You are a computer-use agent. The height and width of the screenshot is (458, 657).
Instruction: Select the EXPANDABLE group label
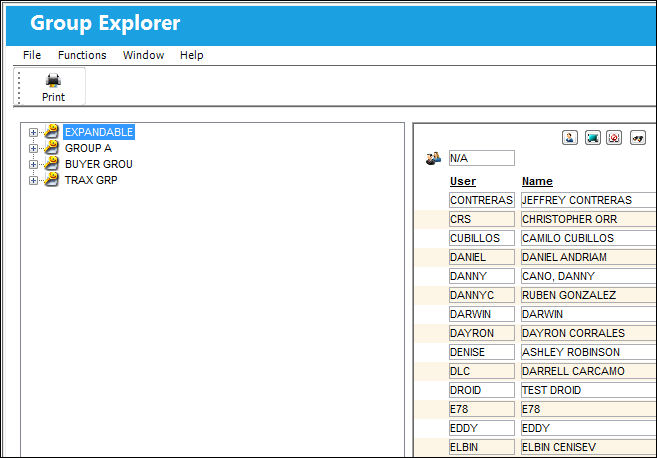coord(99,132)
